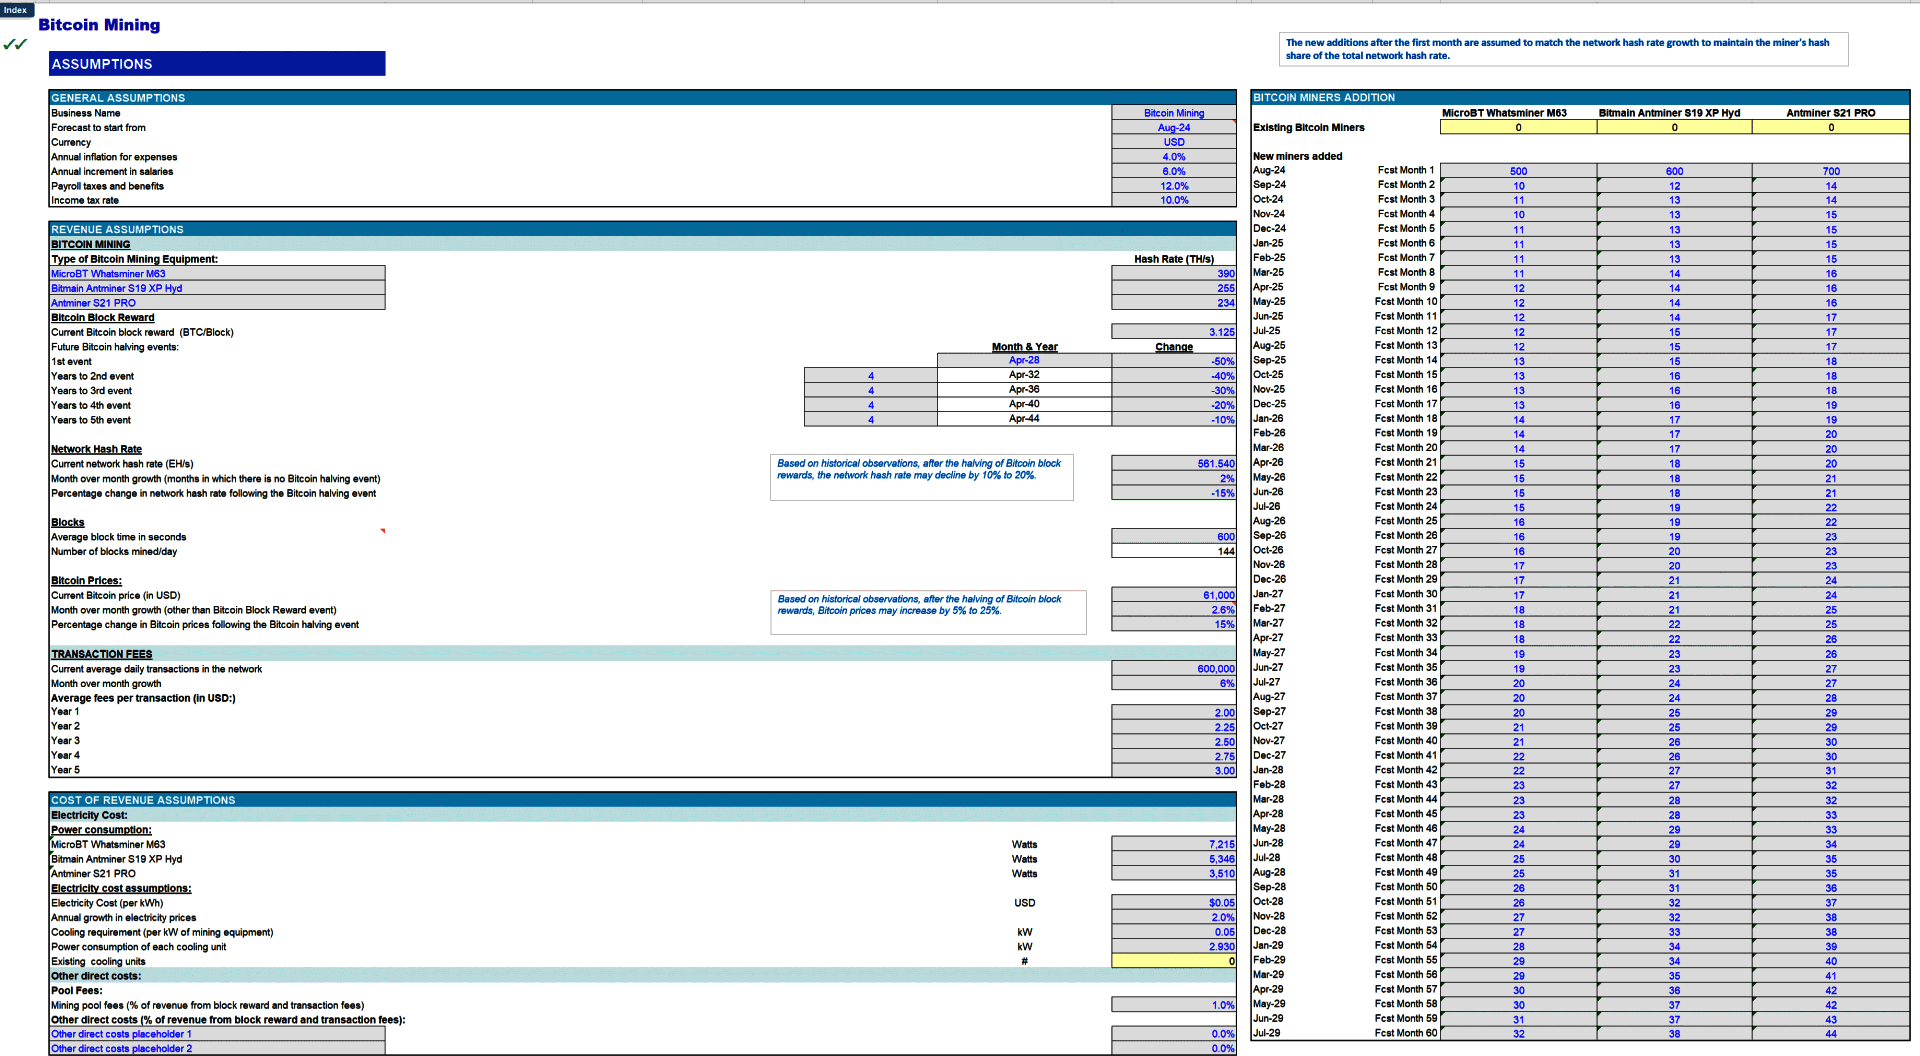
Task: Select Whatsminer M63 power cell '7,215'
Action: click(x=1174, y=845)
